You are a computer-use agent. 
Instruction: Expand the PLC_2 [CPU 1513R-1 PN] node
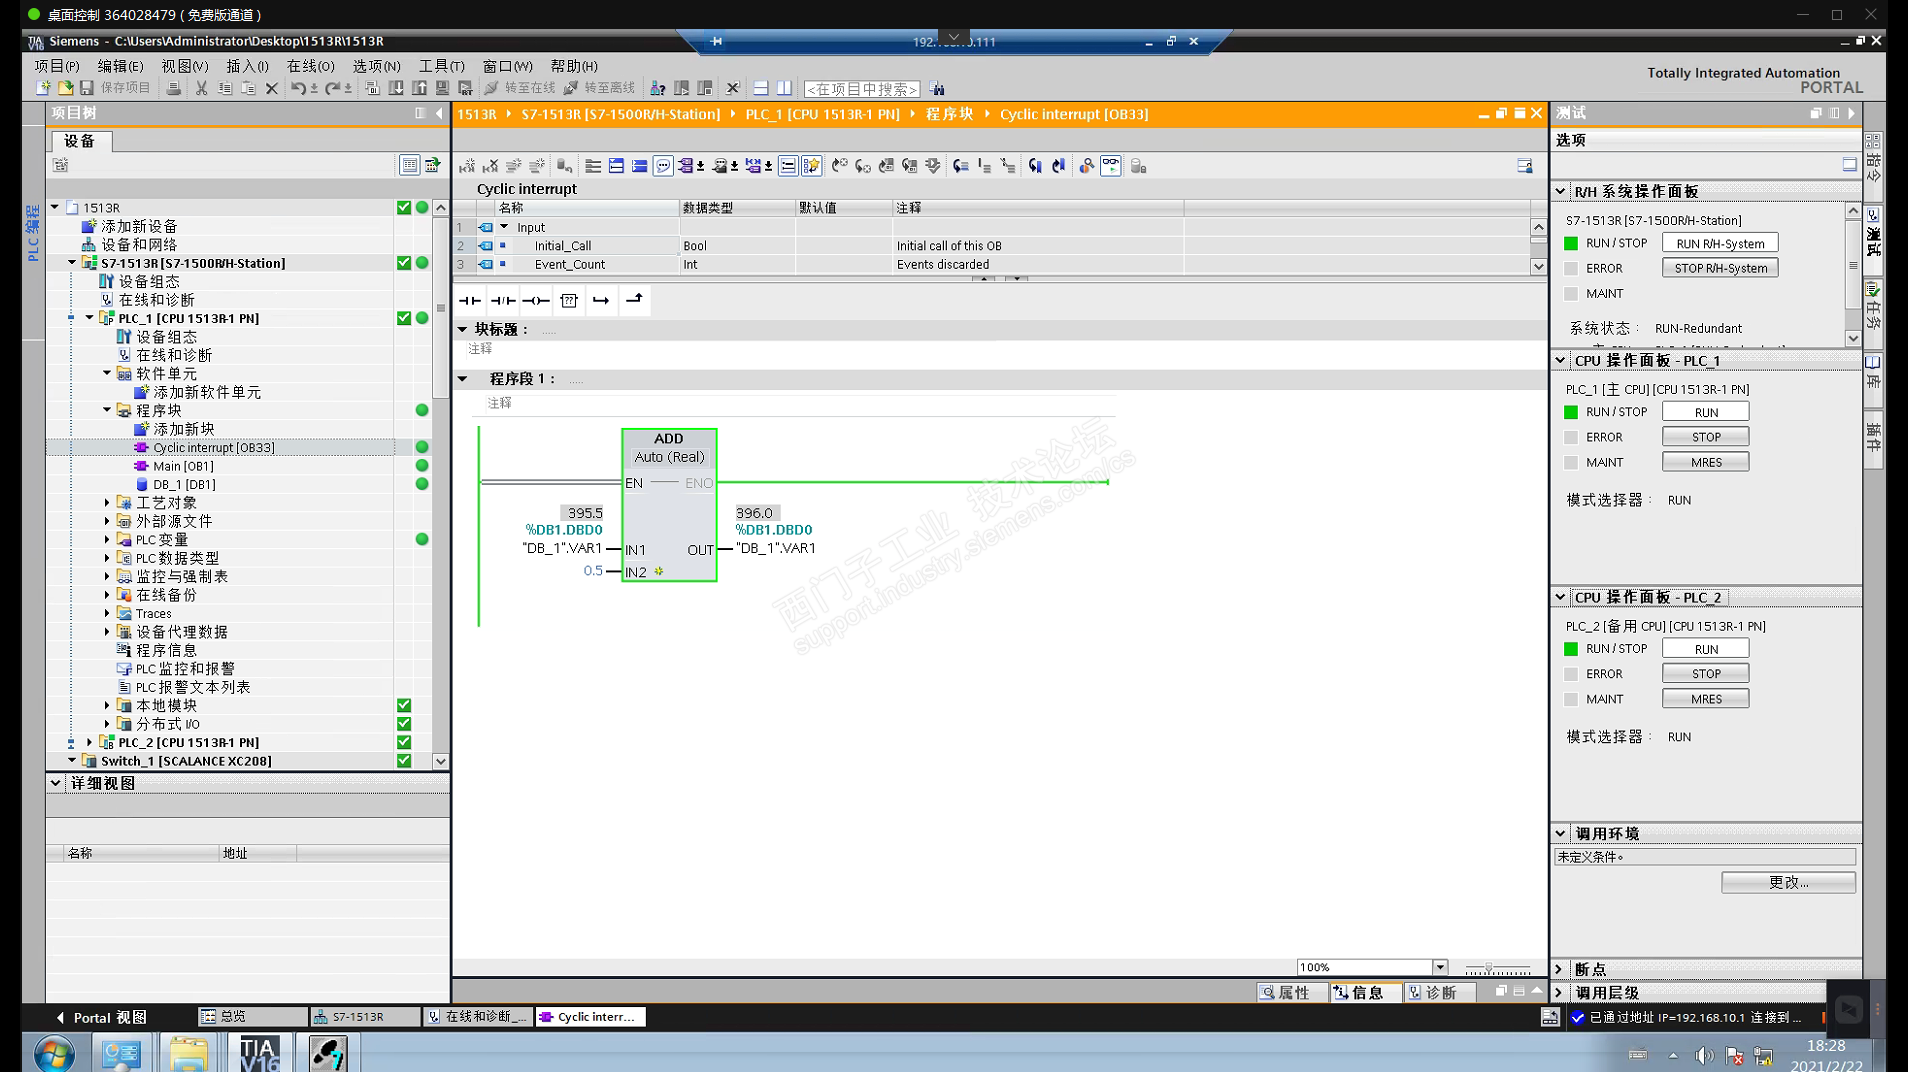point(90,742)
